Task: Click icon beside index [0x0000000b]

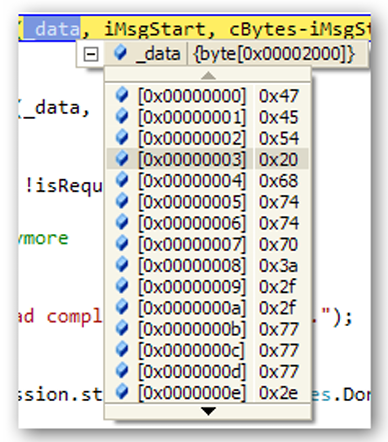Action: tap(122, 329)
